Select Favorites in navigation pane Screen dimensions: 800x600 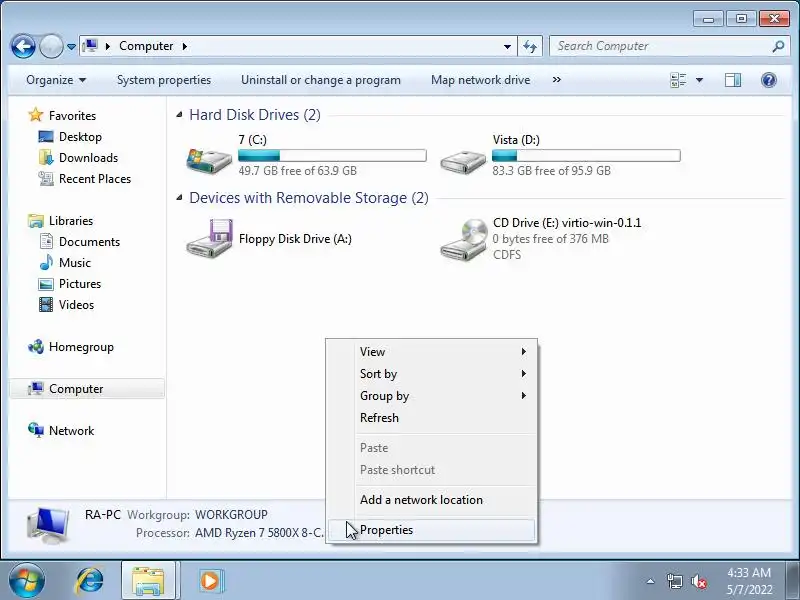coord(72,116)
